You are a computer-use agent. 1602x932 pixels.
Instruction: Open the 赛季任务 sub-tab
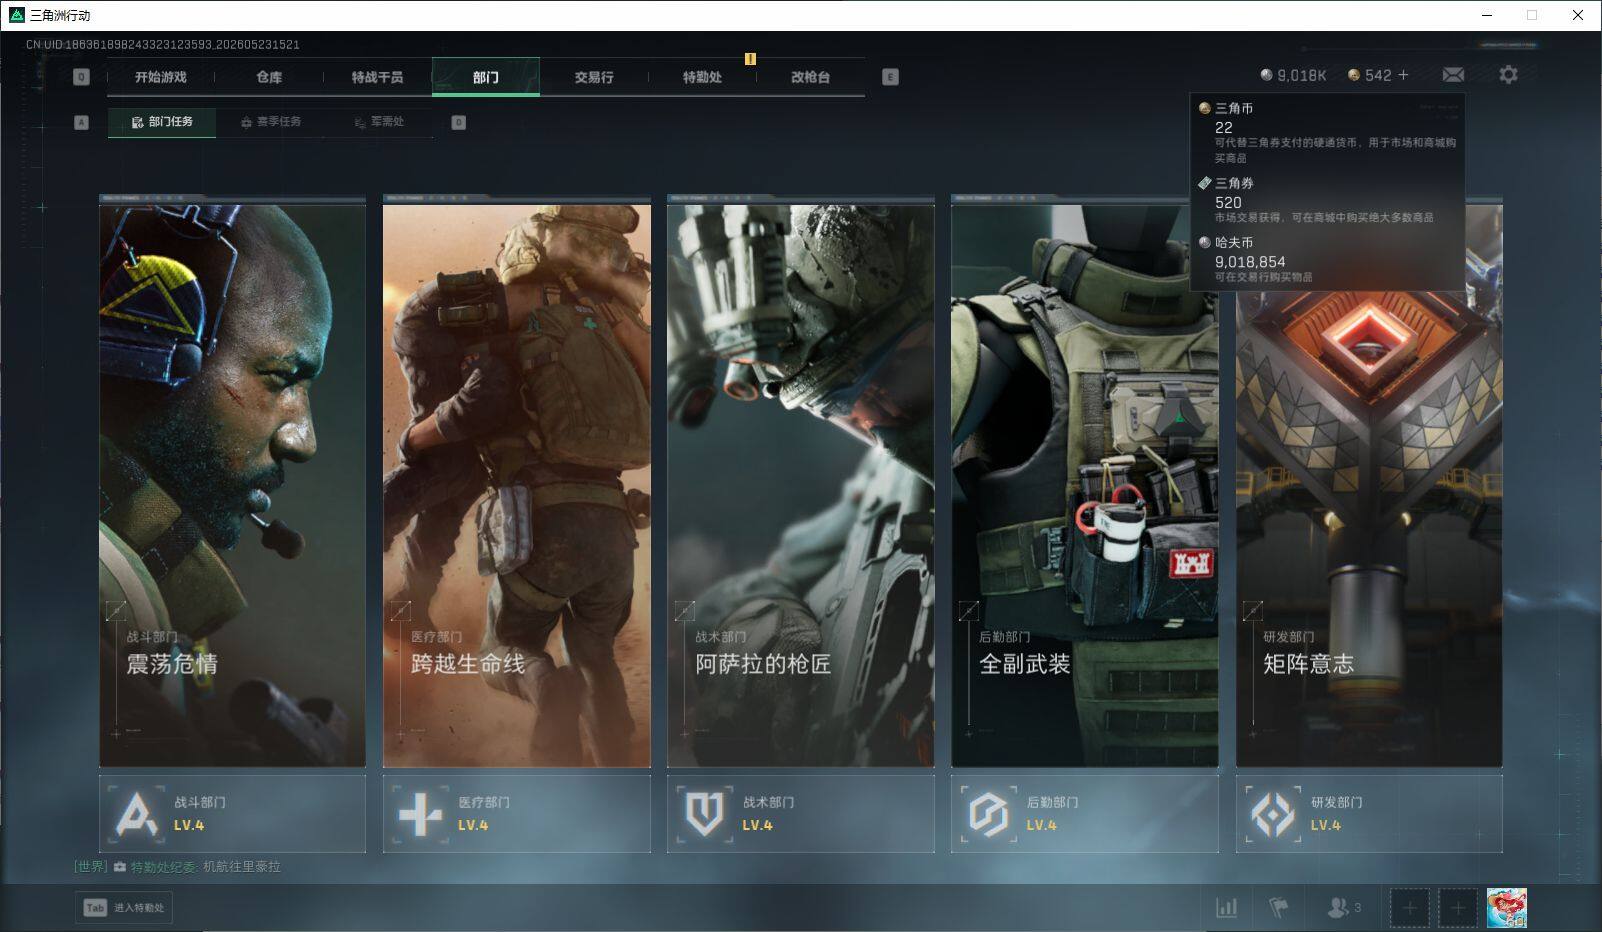[x=271, y=122]
